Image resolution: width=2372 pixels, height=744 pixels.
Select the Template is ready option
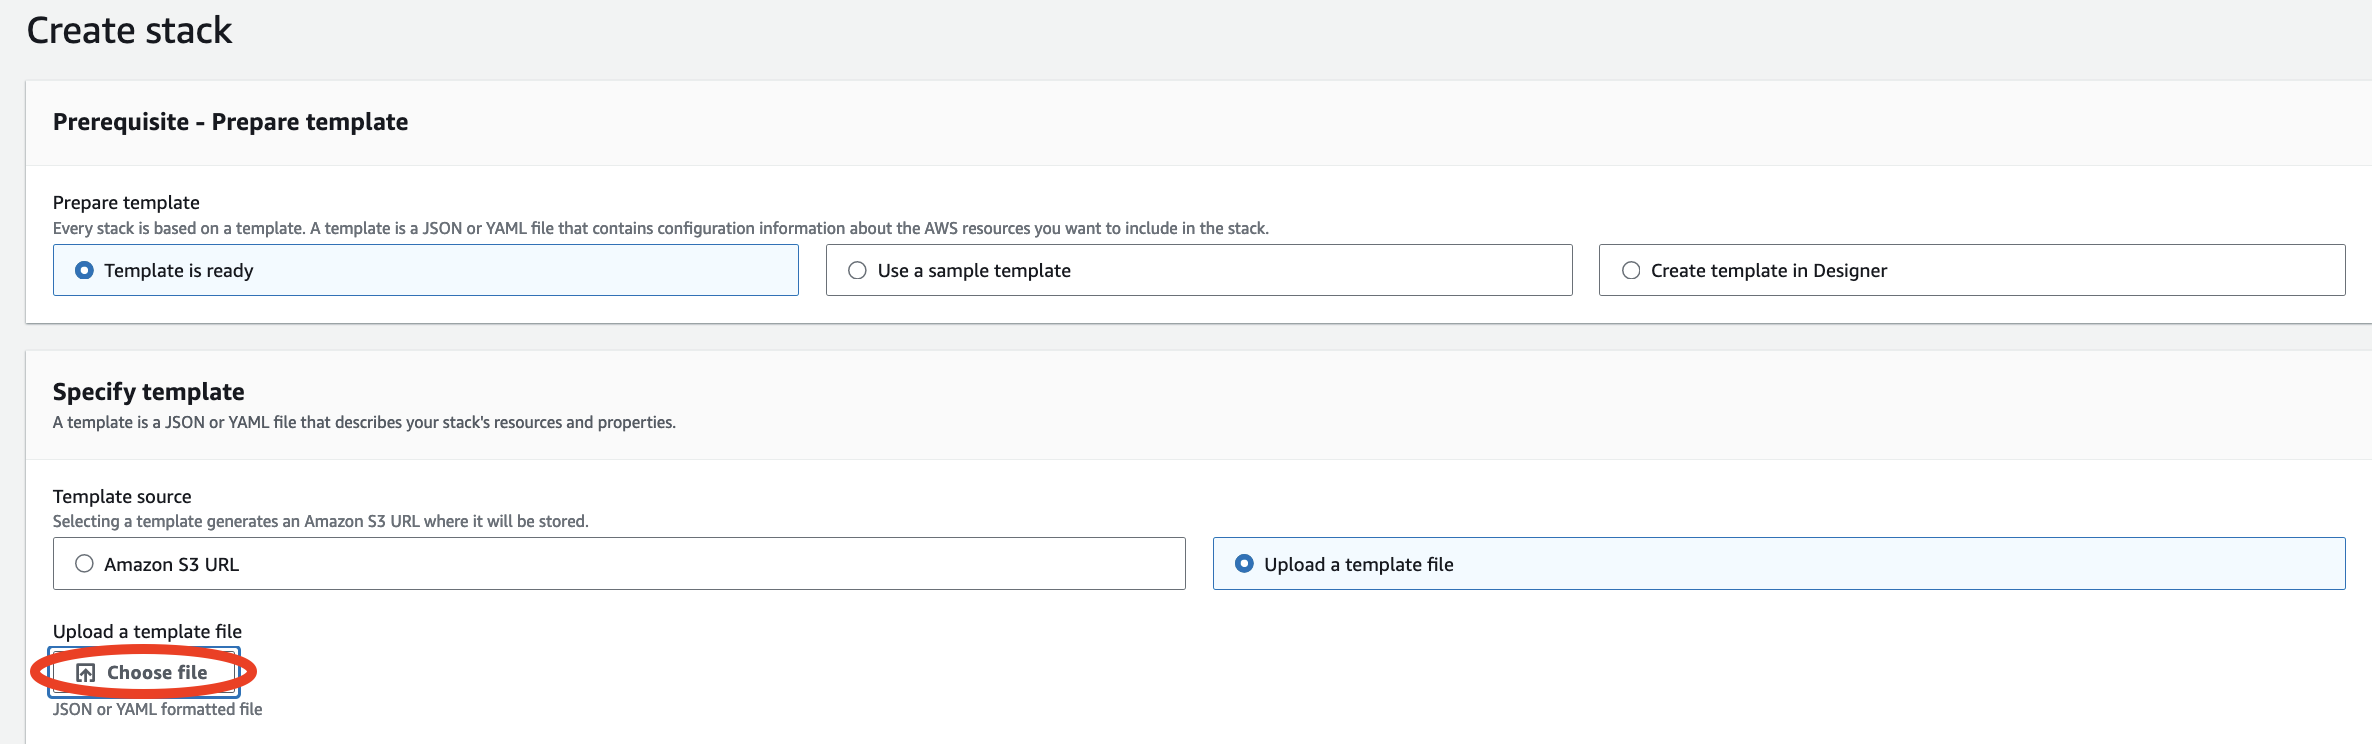pyautogui.click(x=85, y=270)
